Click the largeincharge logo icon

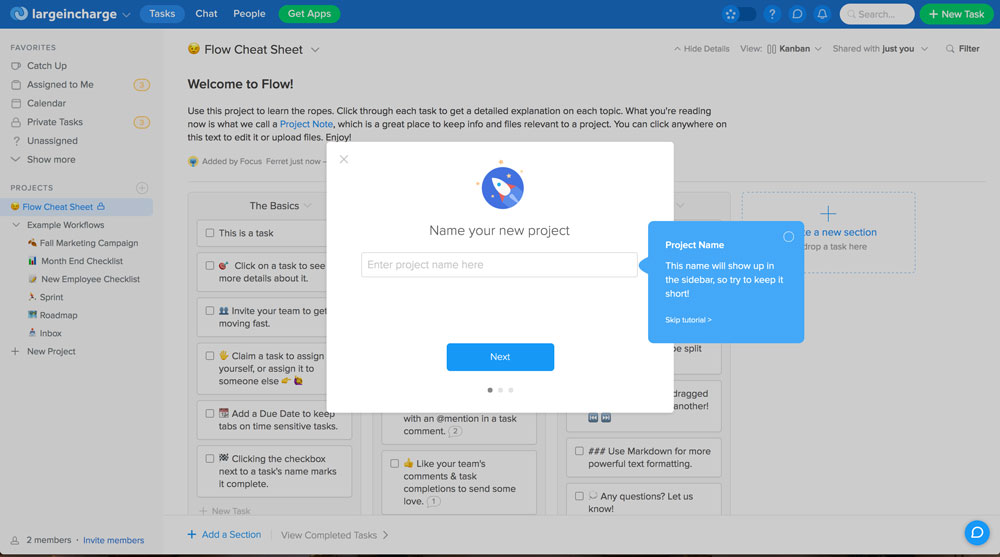tap(19, 13)
